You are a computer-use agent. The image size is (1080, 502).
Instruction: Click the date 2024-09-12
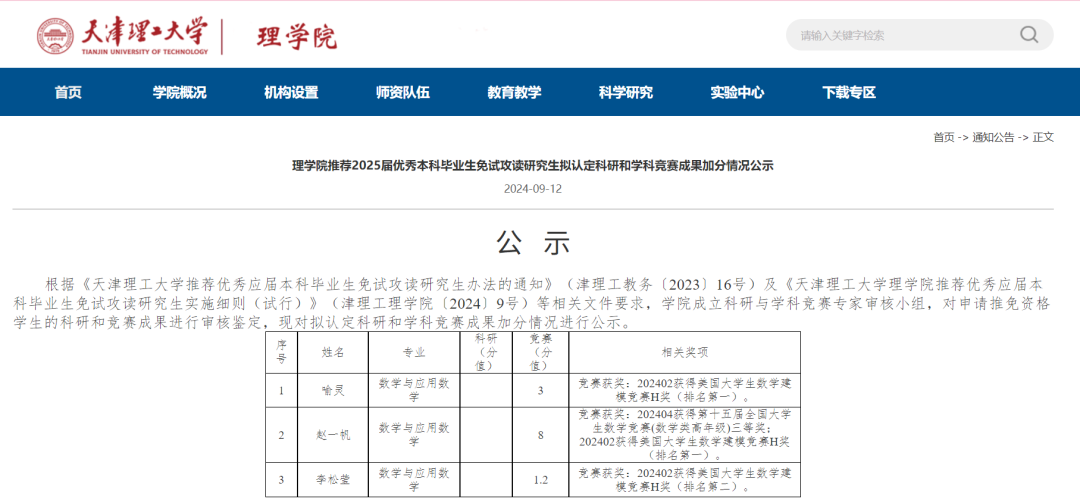point(533,189)
